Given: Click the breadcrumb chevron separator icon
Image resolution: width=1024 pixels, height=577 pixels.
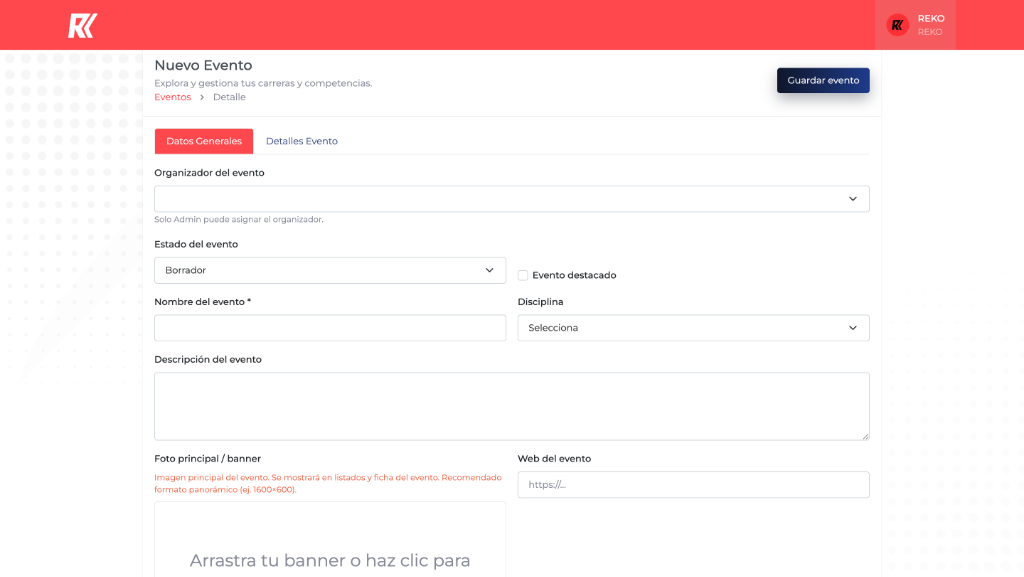Looking at the screenshot, I should (x=202, y=97).
